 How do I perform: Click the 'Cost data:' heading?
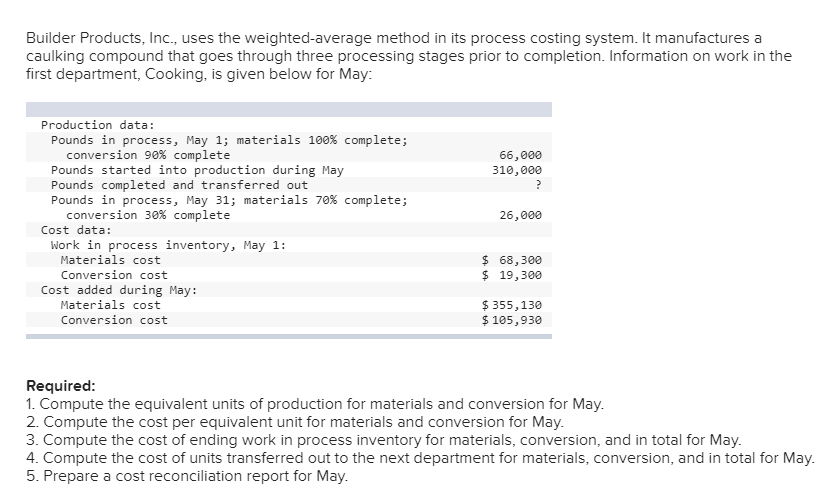click(76, 230)
